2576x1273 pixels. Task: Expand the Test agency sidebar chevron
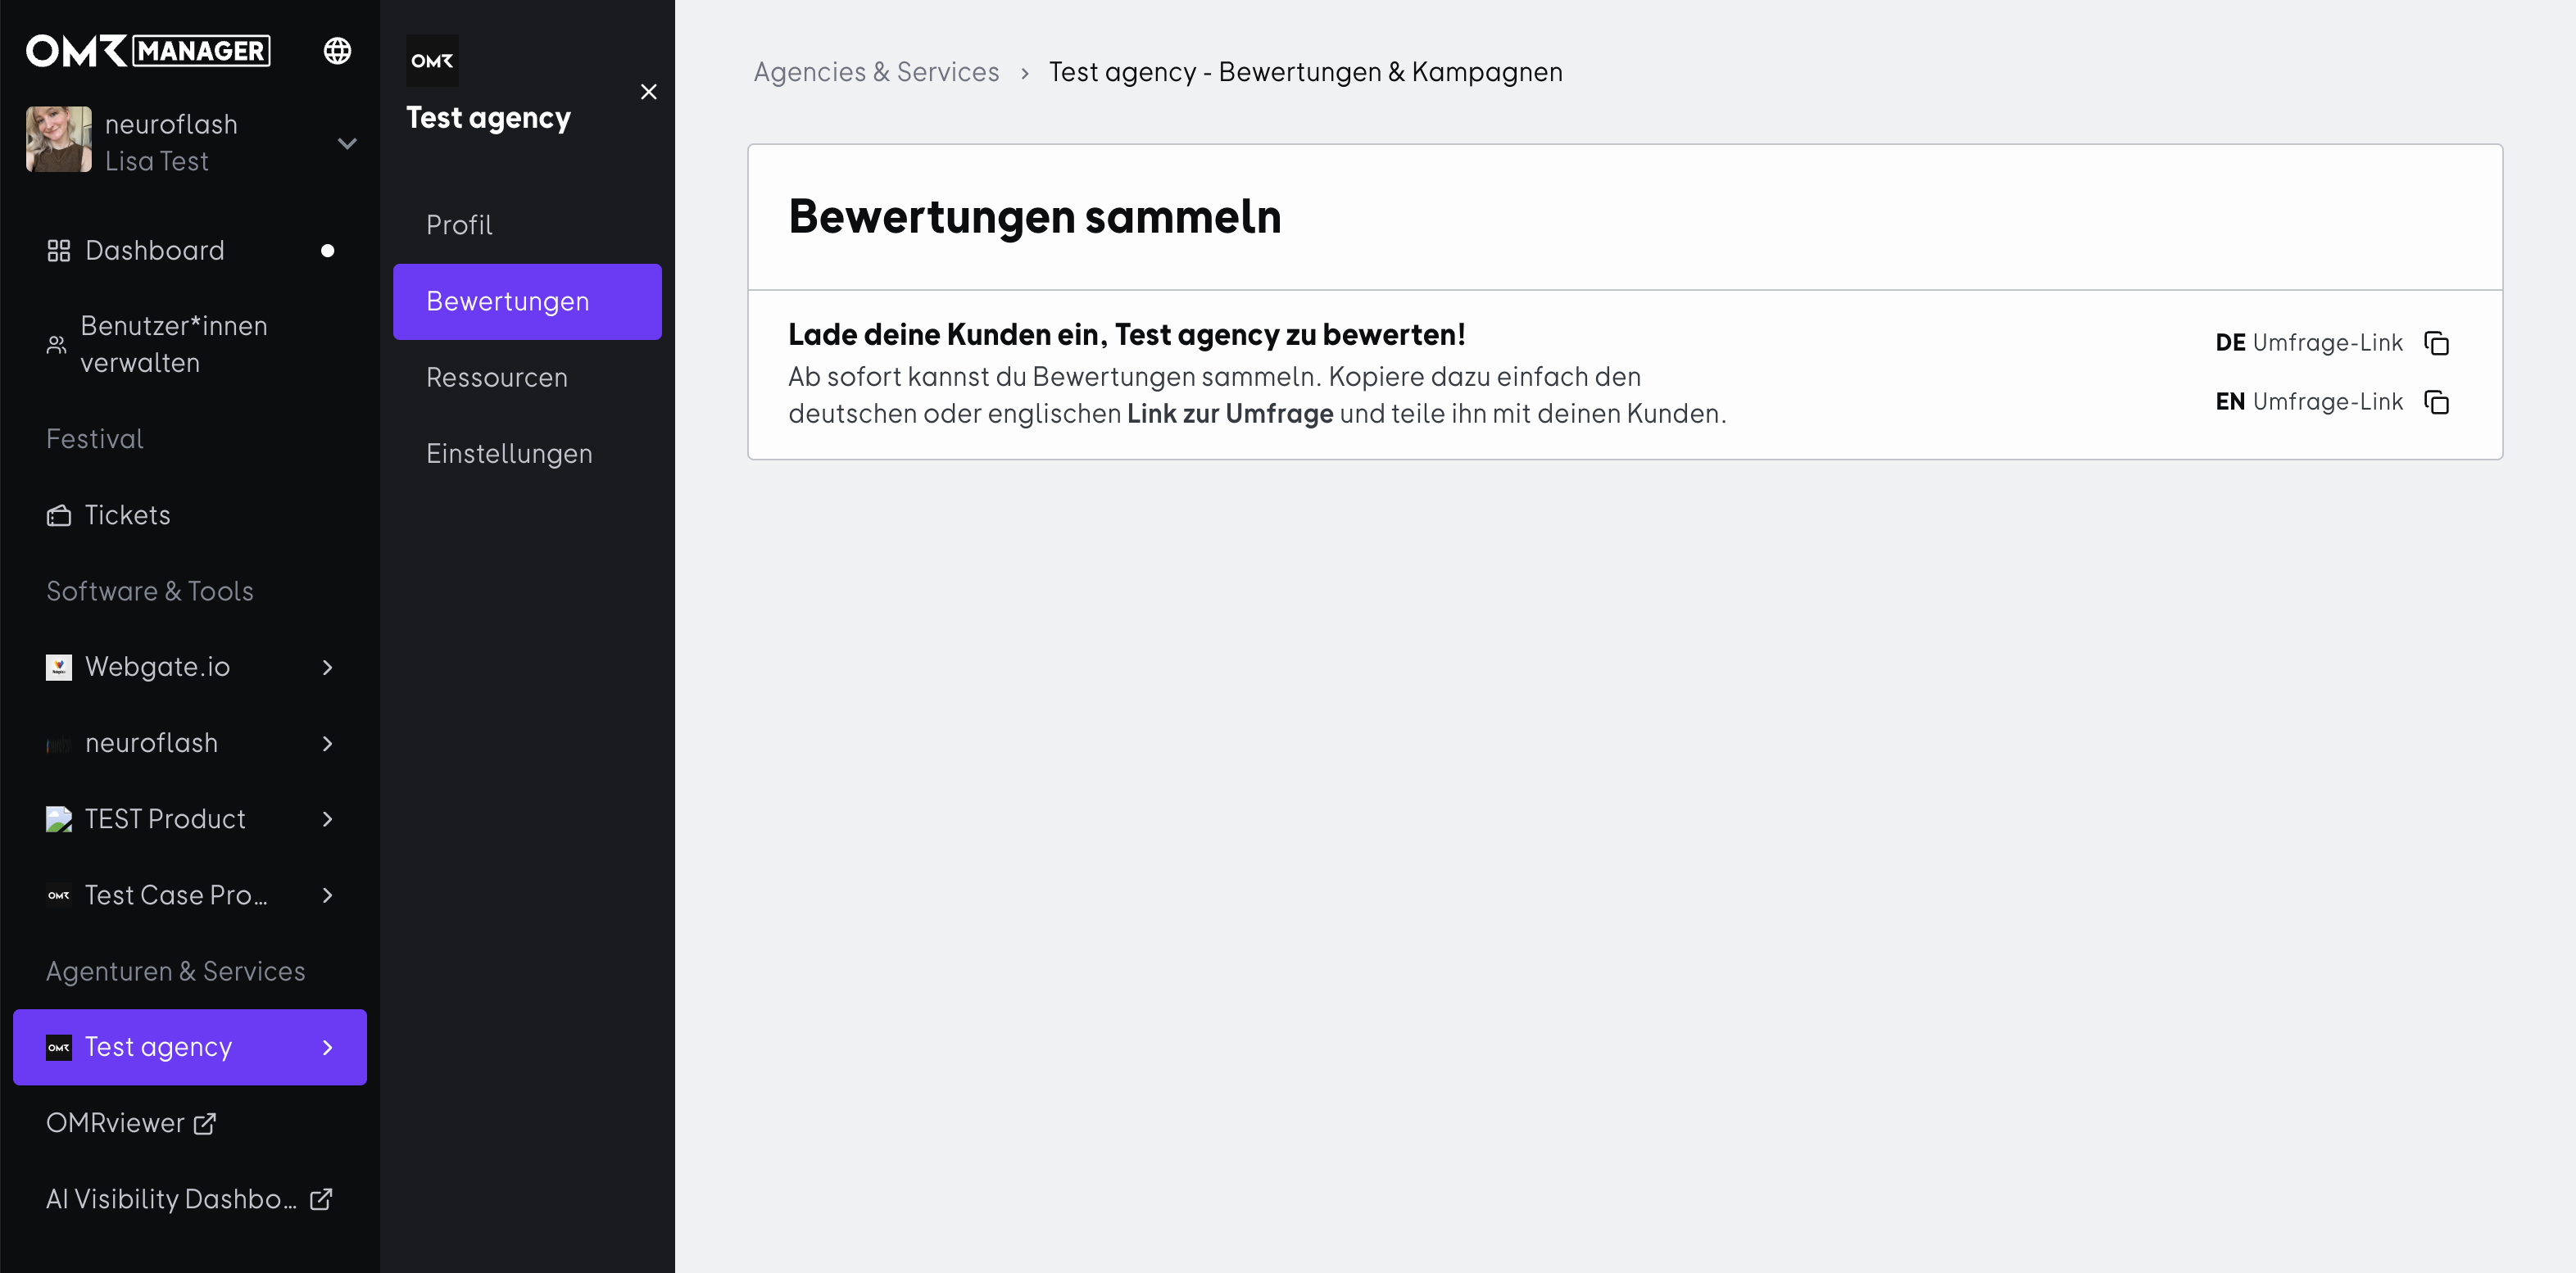point(327,1047)
